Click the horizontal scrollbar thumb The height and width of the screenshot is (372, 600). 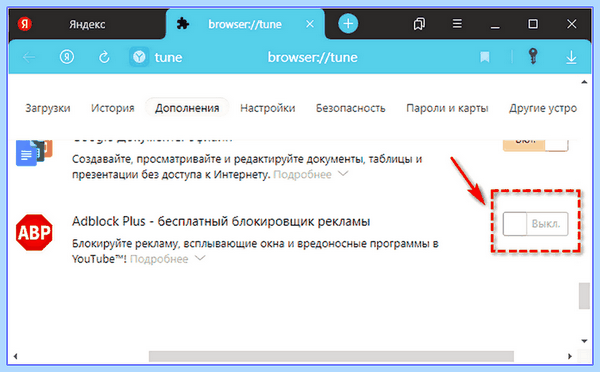[x=331, y=356]
